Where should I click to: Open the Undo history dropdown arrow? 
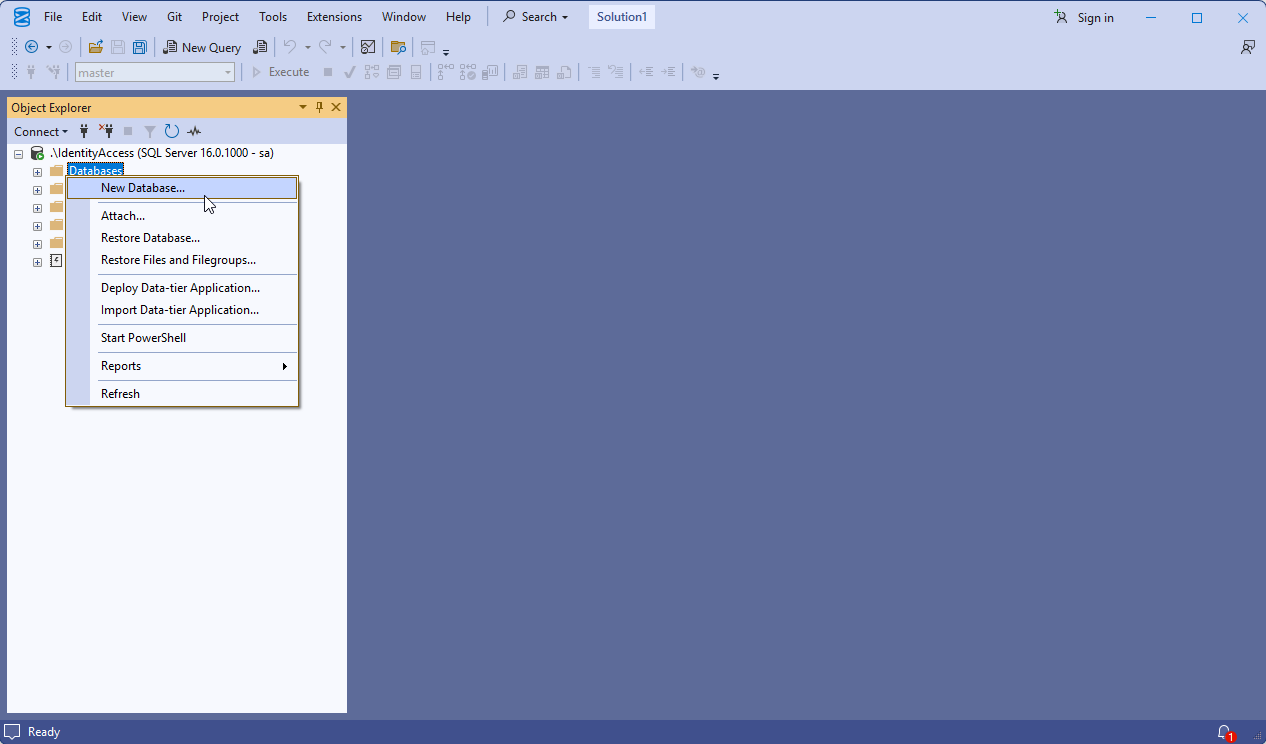click(307, 47)
